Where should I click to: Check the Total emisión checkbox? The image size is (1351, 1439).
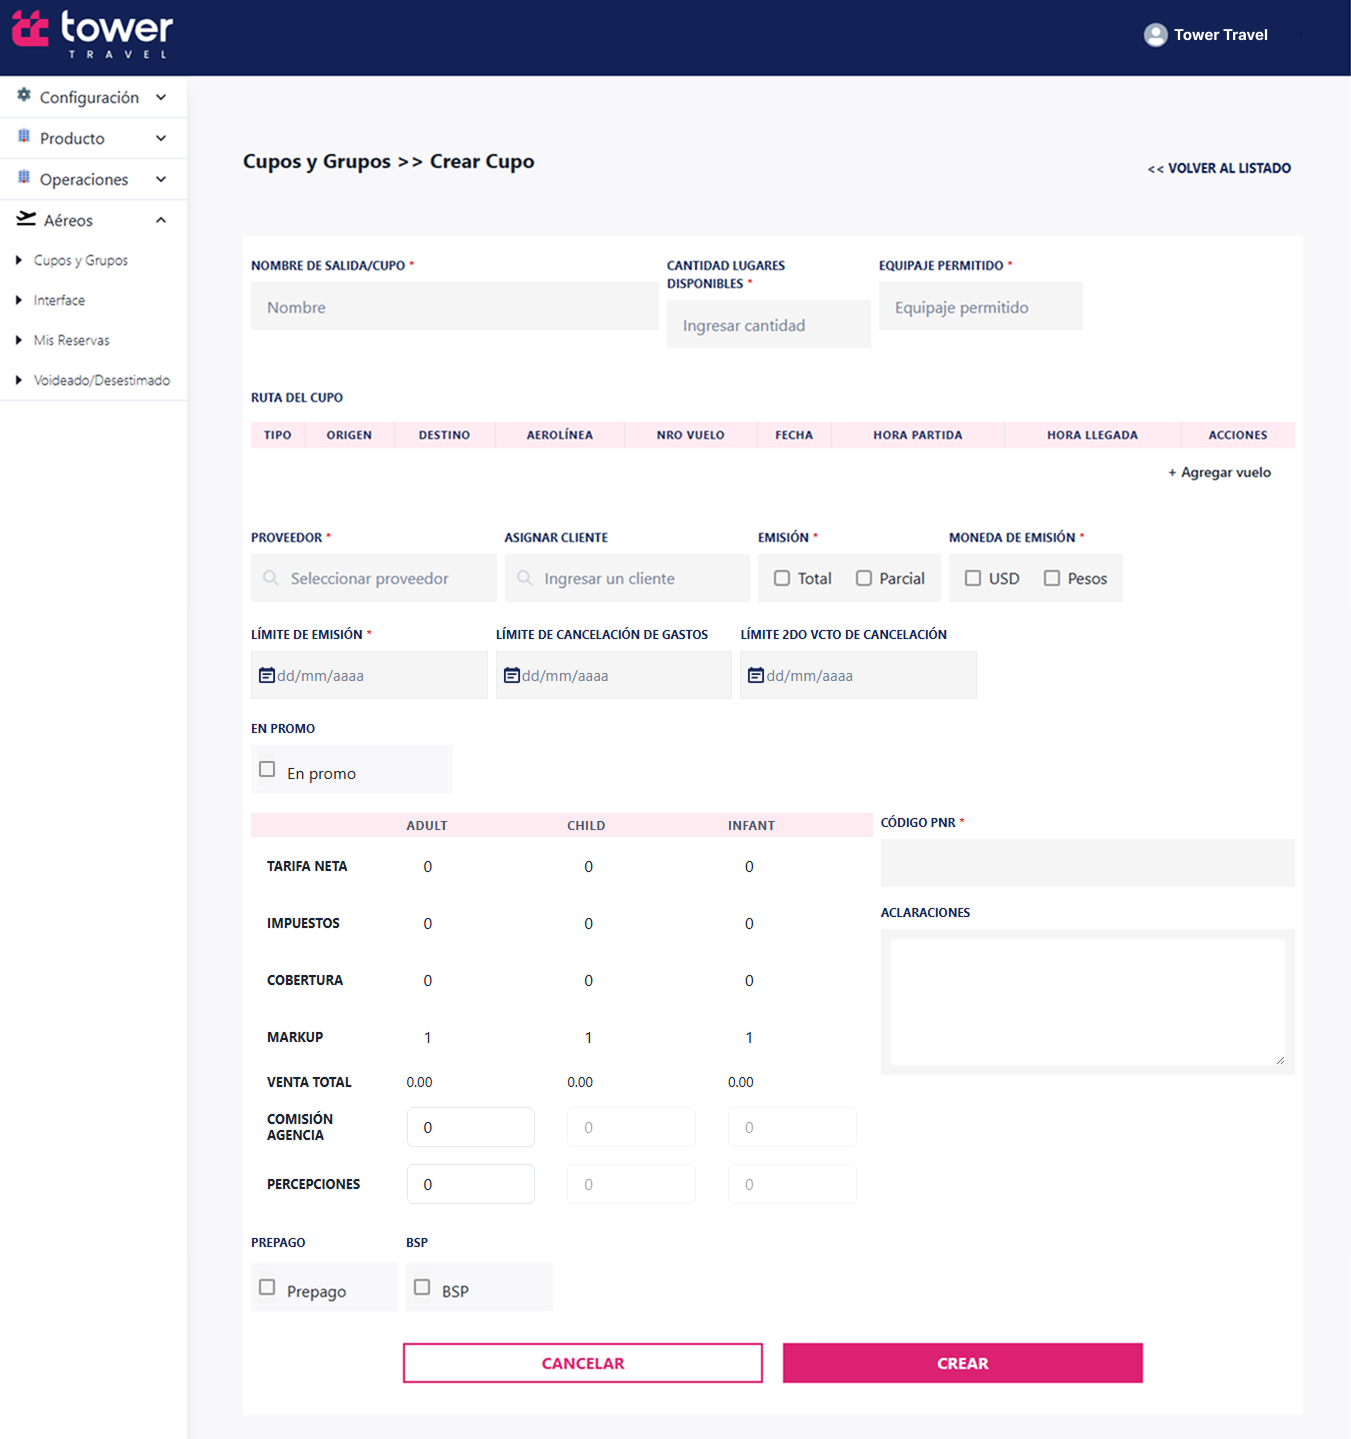point(782,578)
